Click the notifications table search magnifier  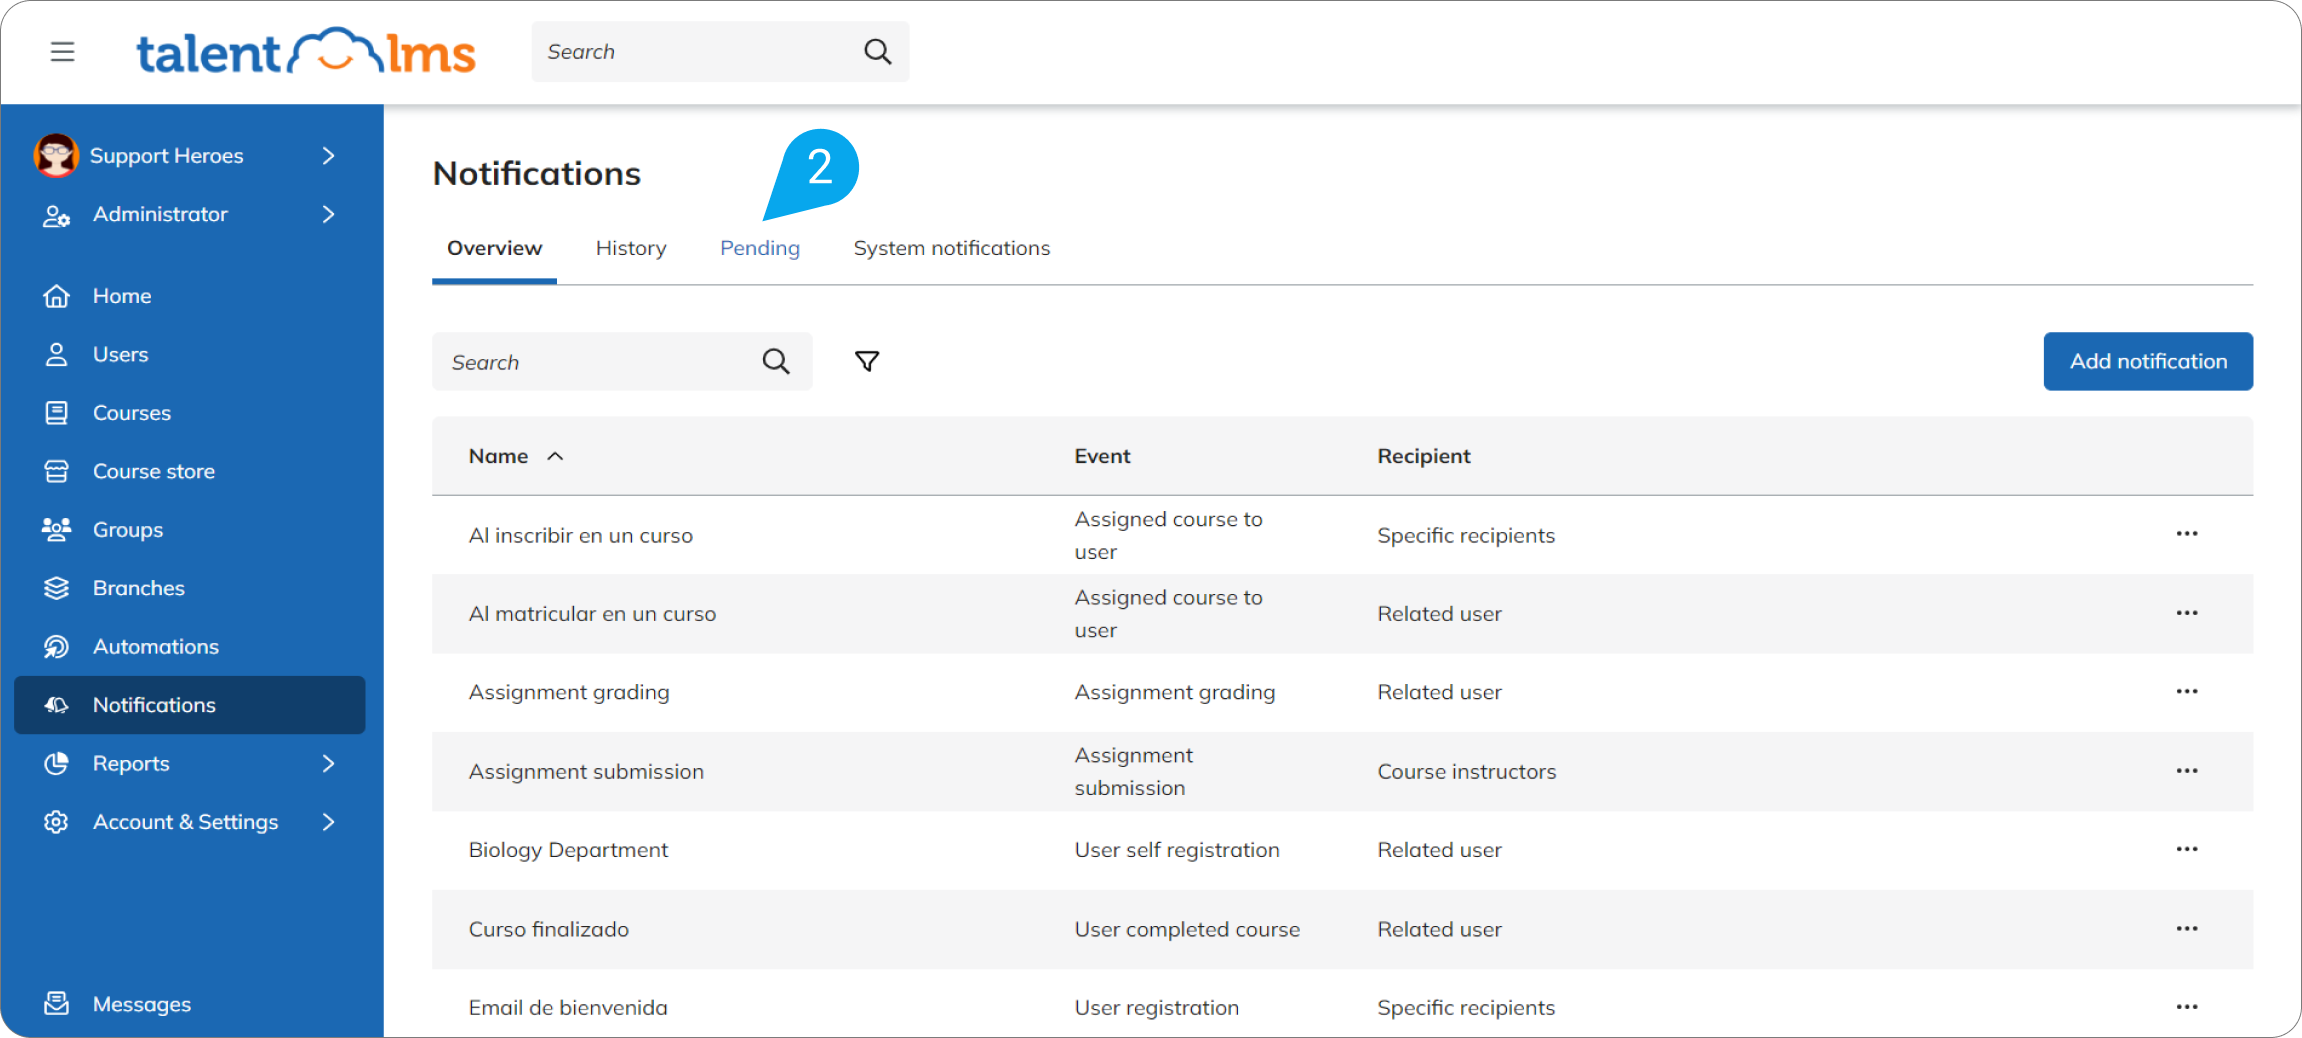[x=776, y=361]
